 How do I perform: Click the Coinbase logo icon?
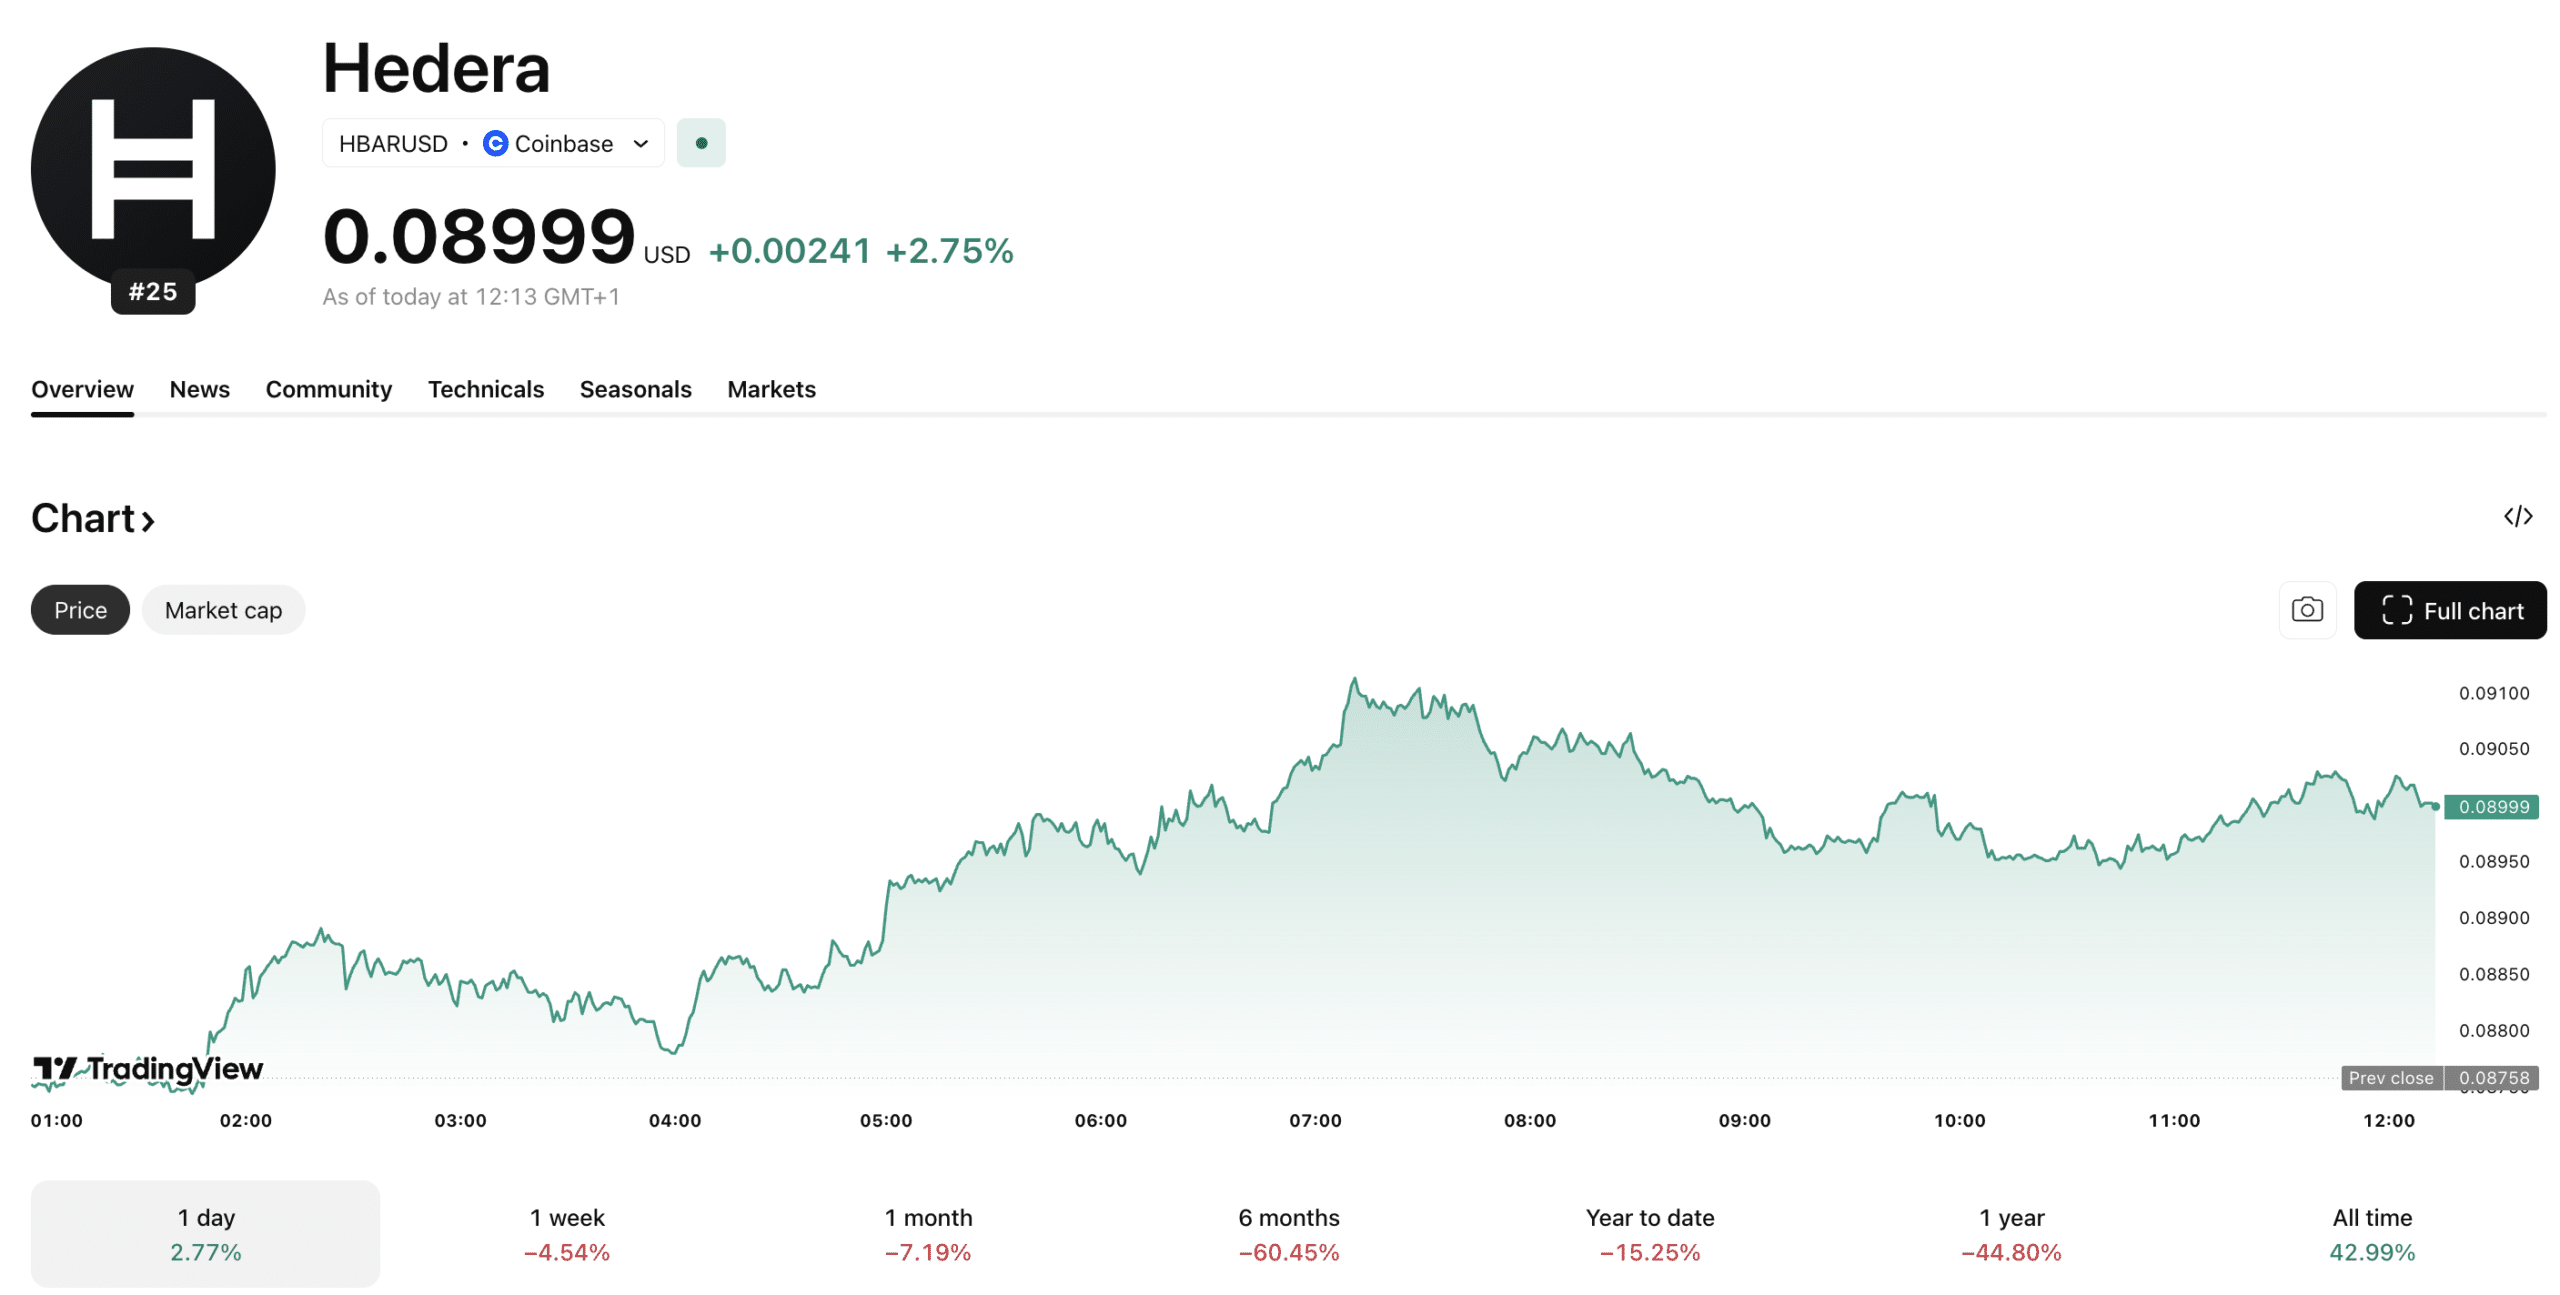[x=494, y=143]
